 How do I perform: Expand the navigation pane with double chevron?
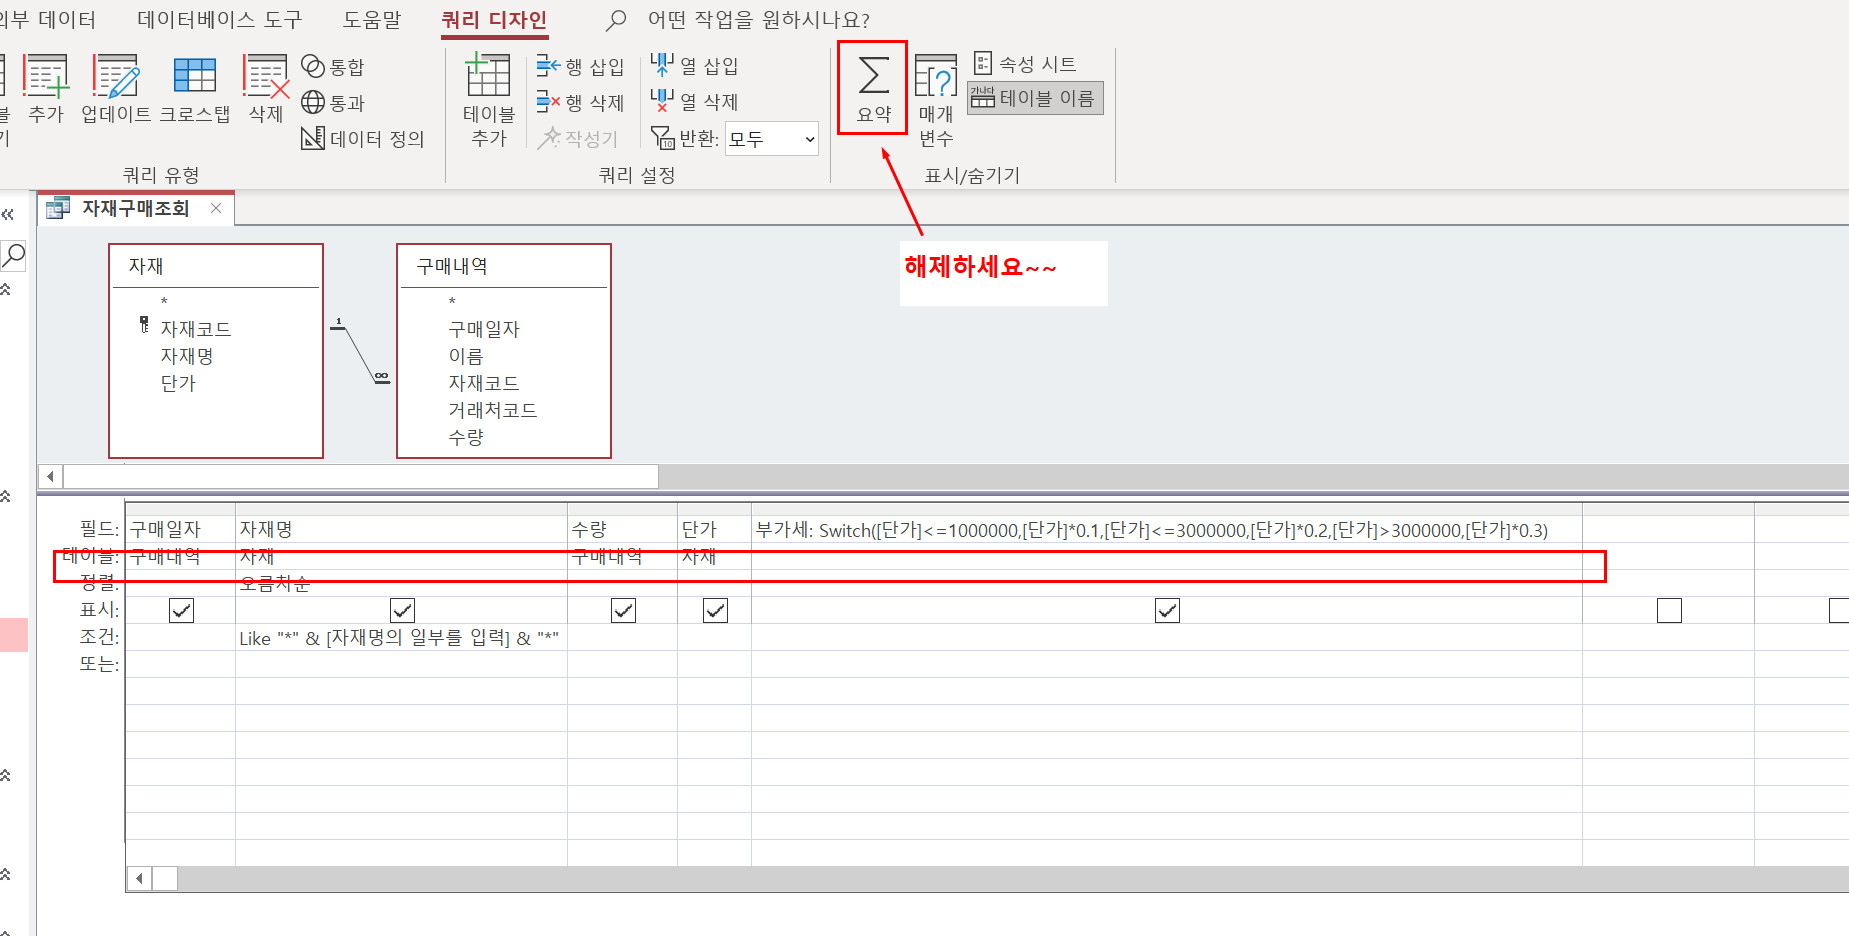tap(8, 214)
